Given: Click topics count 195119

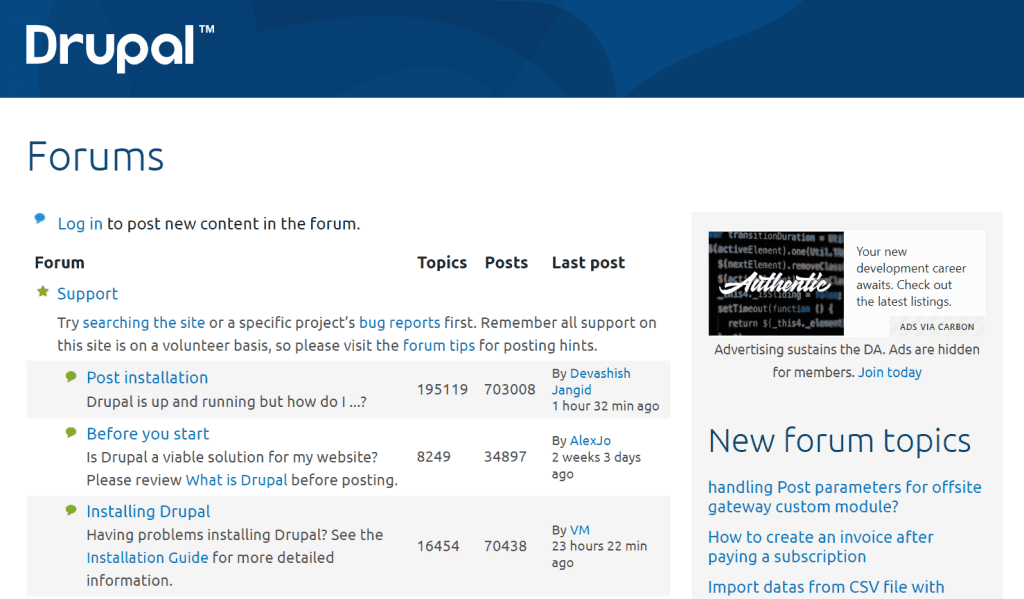Looking at the screenshot, I should pos(443,389).
